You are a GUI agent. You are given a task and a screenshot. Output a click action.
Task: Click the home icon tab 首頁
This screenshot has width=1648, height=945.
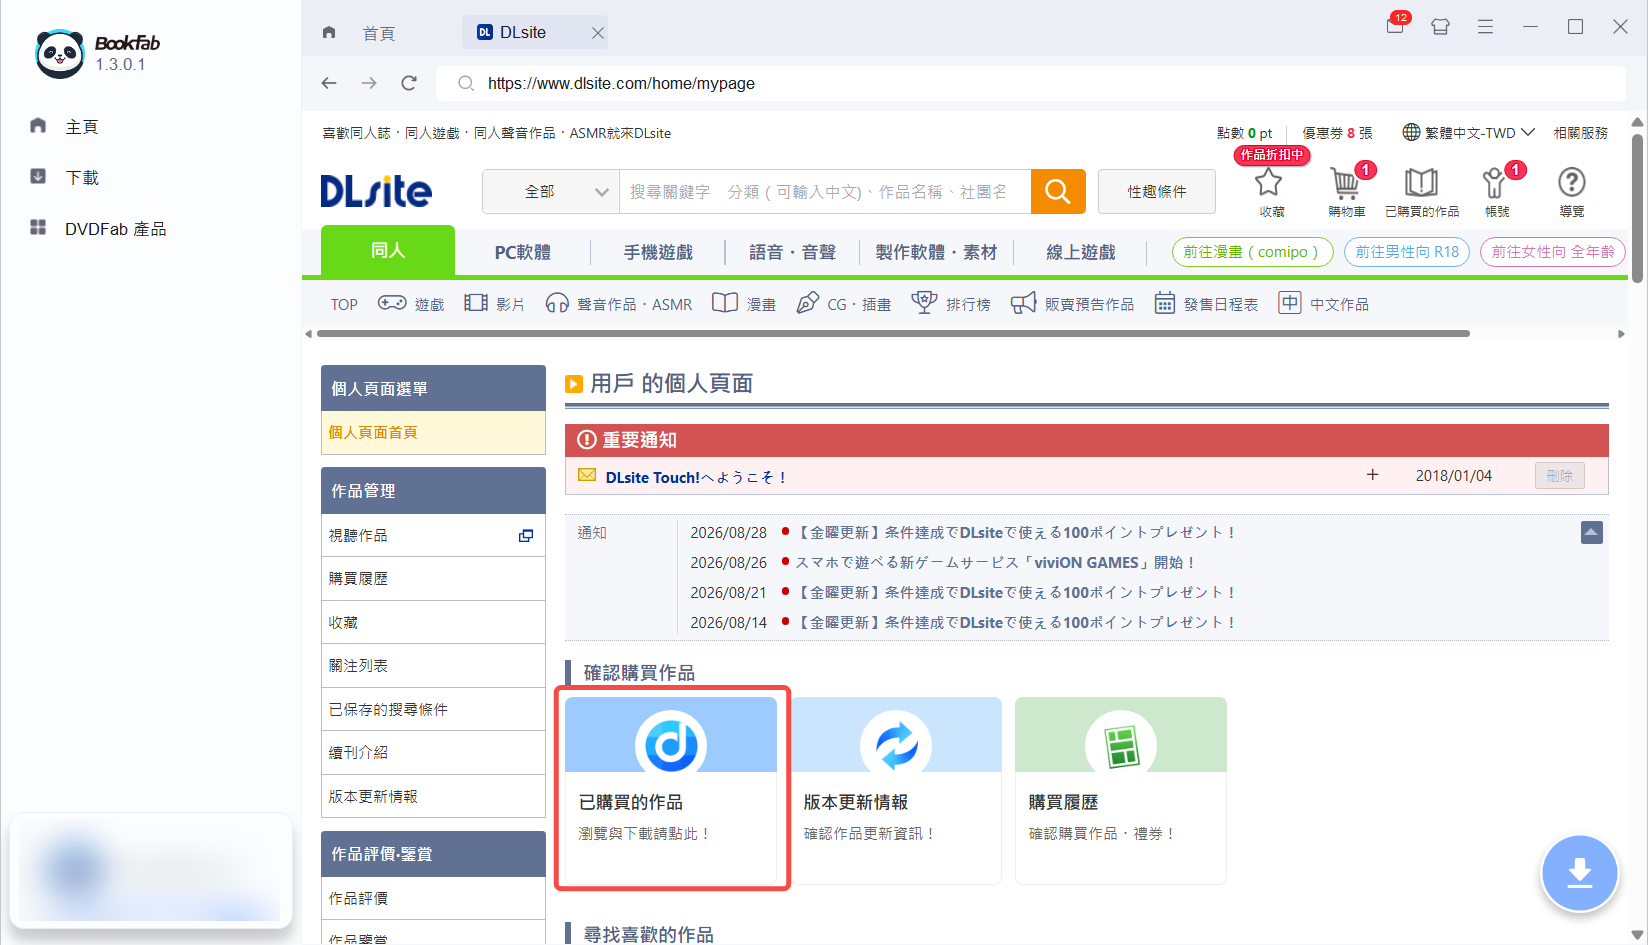point(360,33)
